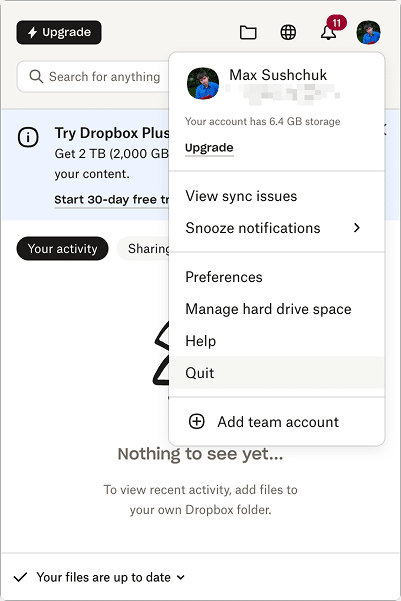Choose Quit to exit Dropbox
Viewport: 401px width, 601px height.
tap(277, 373)
